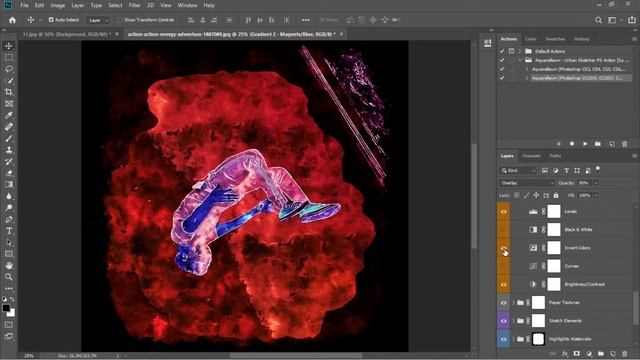The width and height of the screenshot is (640, 360).
Task: Select the Eraser tool
Action: [9, 173]
